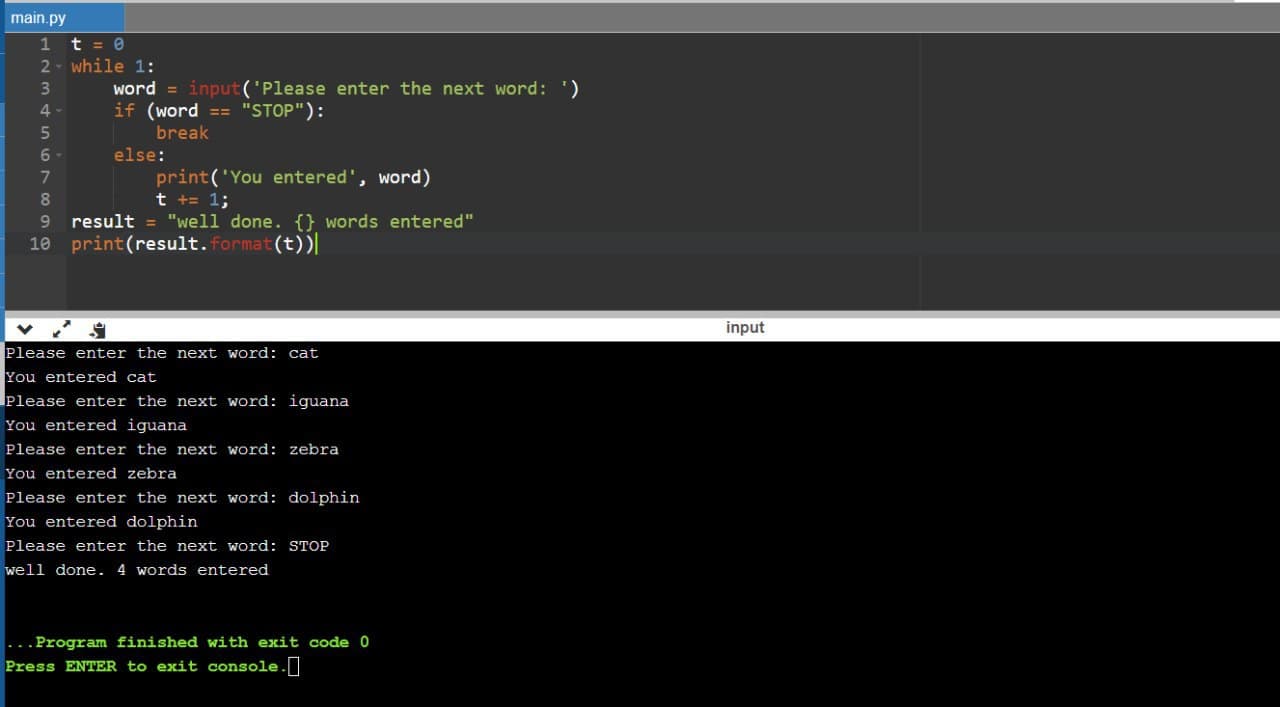Click 'result' variable name on line 9
The width and height of the screenshot is (1280, 707).
tap(102, 222)
